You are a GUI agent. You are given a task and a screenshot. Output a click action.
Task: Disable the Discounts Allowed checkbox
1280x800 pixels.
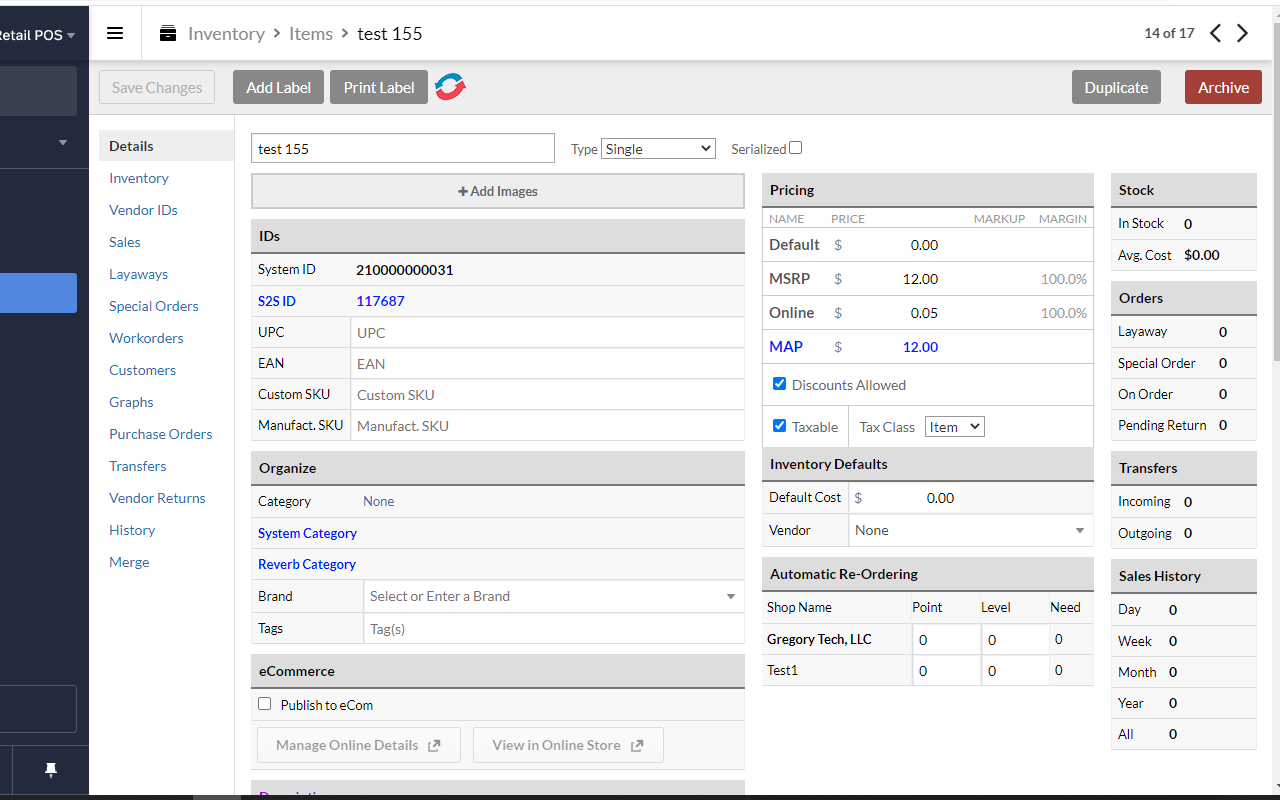(779, 383)
